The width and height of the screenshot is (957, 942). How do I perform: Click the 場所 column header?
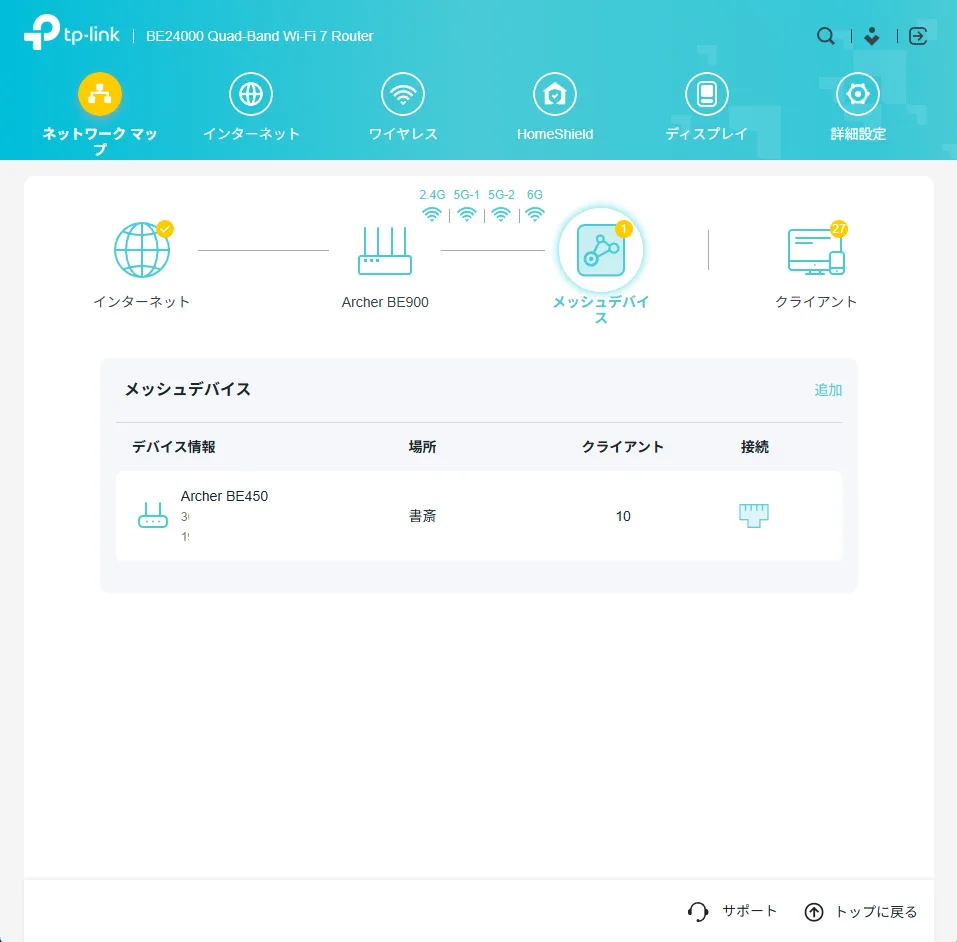click(422, 447)
